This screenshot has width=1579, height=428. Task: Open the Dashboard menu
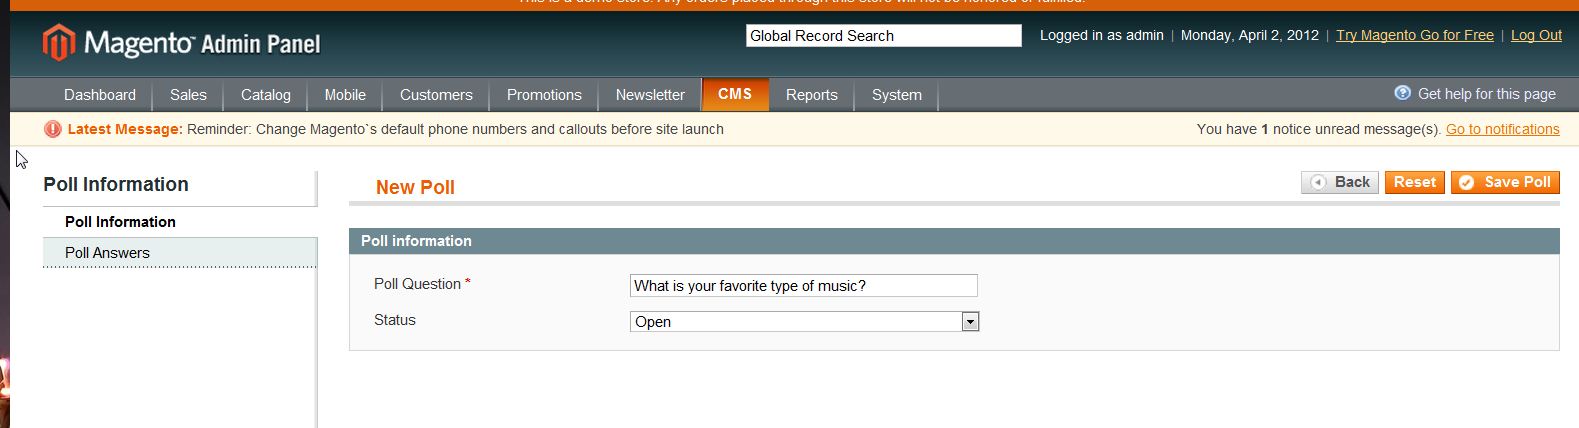coord(100,95)
